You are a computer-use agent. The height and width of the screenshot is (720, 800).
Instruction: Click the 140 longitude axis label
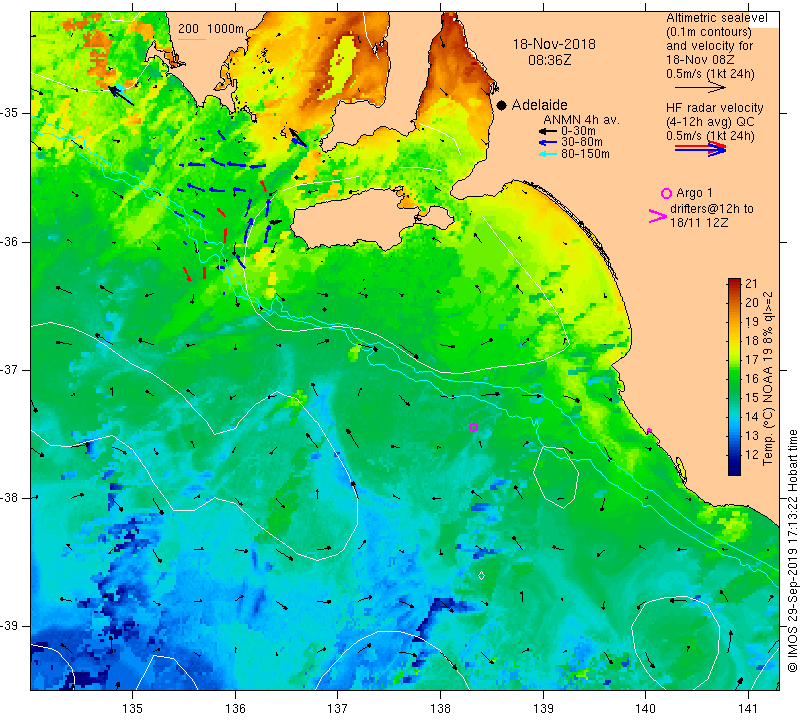pos(645,709)
